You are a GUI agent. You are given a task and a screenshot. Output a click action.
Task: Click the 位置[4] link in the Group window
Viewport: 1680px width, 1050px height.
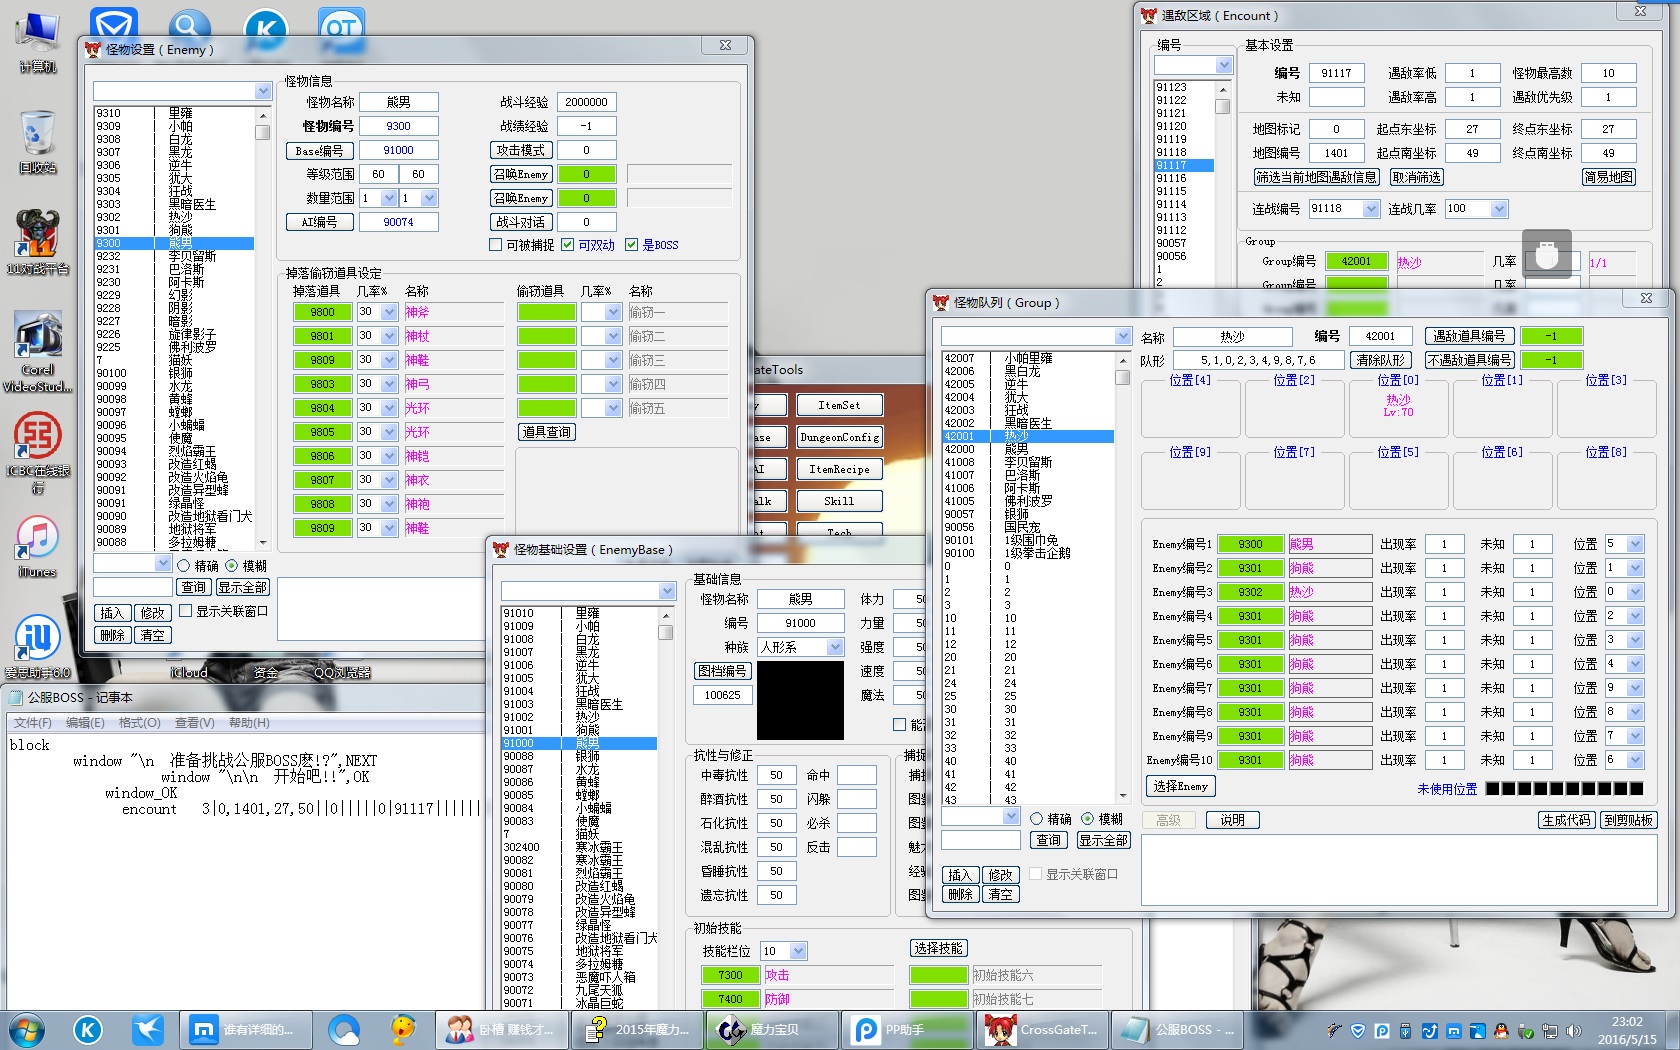(1190, 380)
